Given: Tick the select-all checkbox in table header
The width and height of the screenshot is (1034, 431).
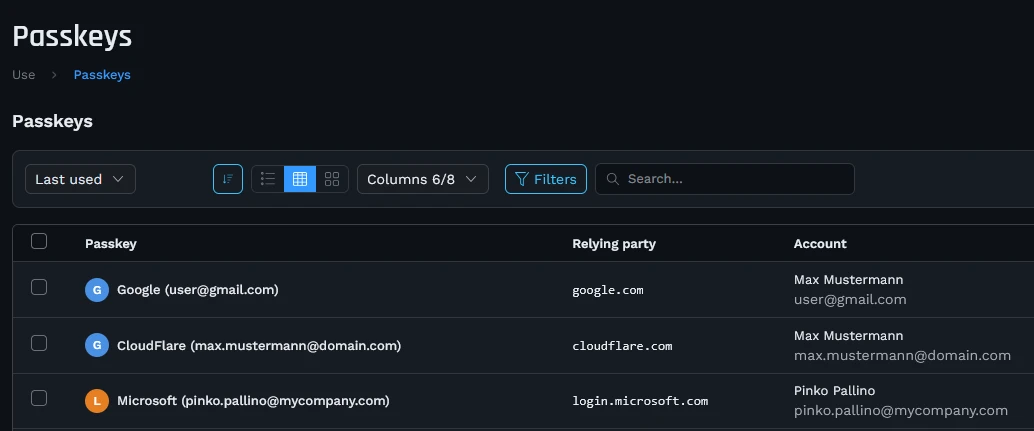Looking at the screenshot, I should [x=39, y=241].
